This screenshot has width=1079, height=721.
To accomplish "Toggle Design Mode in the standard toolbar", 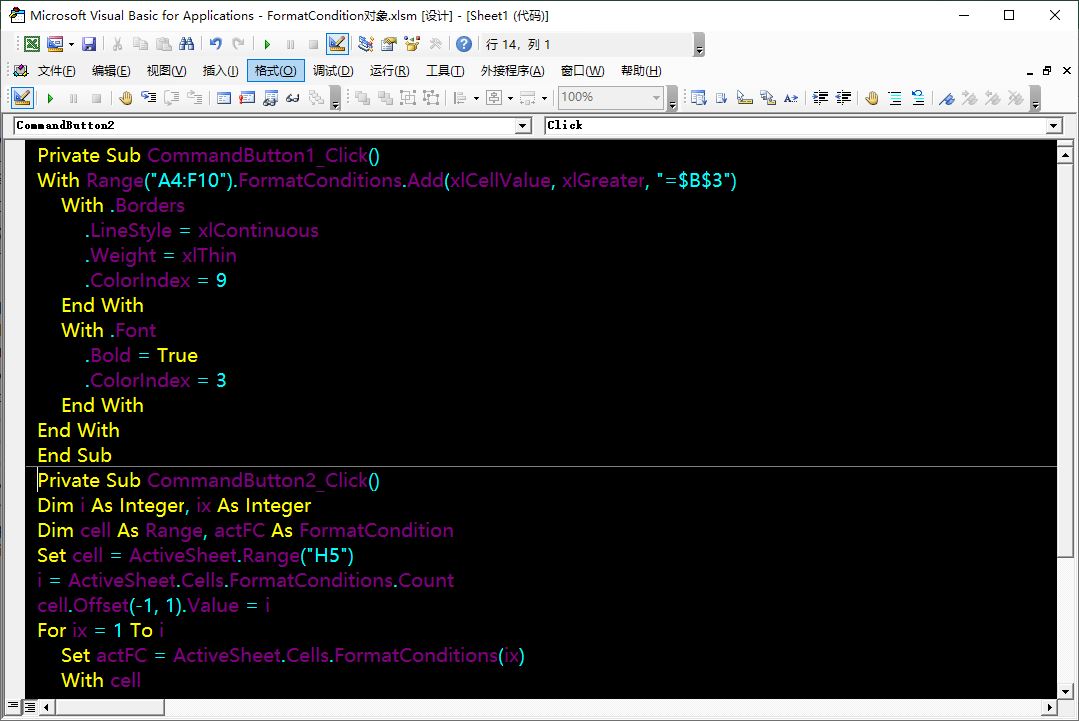I will click(336, 45).
